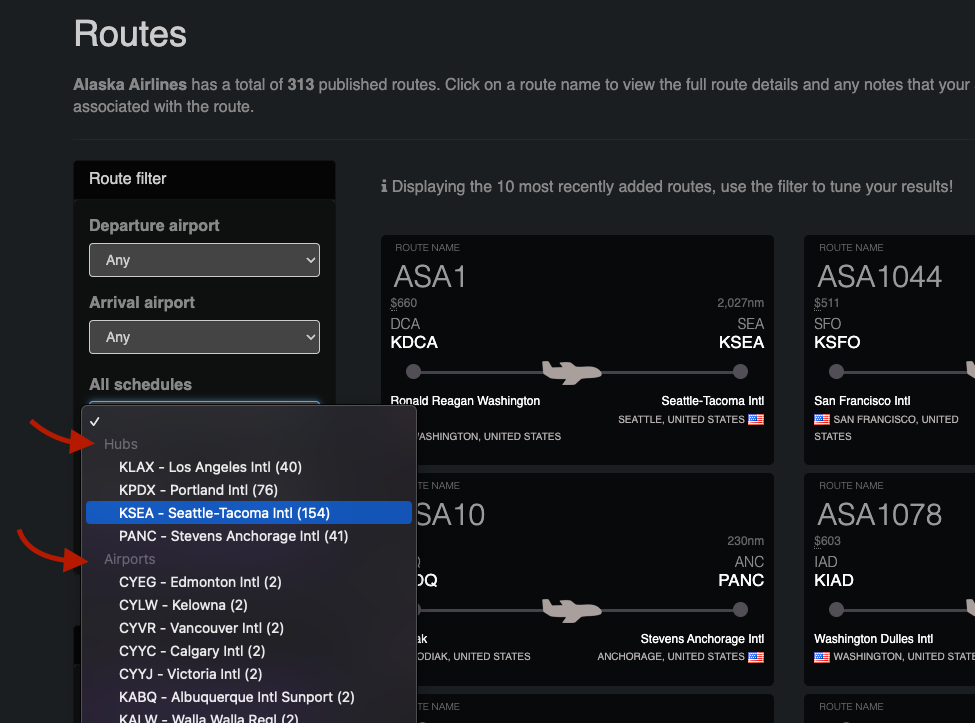Click the $603 price on ASA1078
The image size is (975, 723).
[x=827, y=541]
